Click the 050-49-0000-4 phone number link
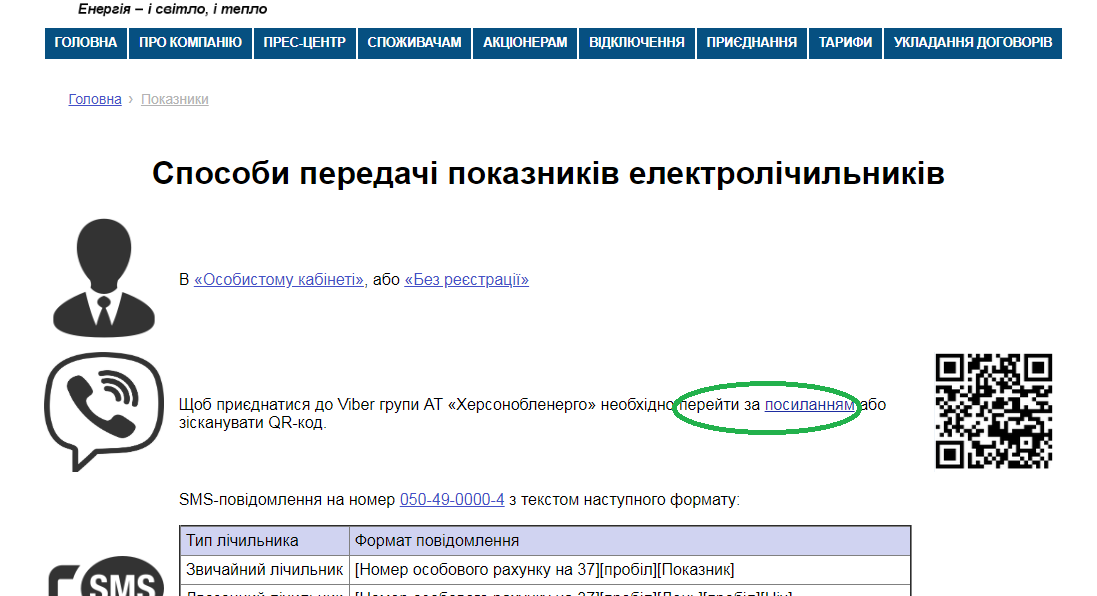This screenshot has height=596, width=1097. click(452, 499)
